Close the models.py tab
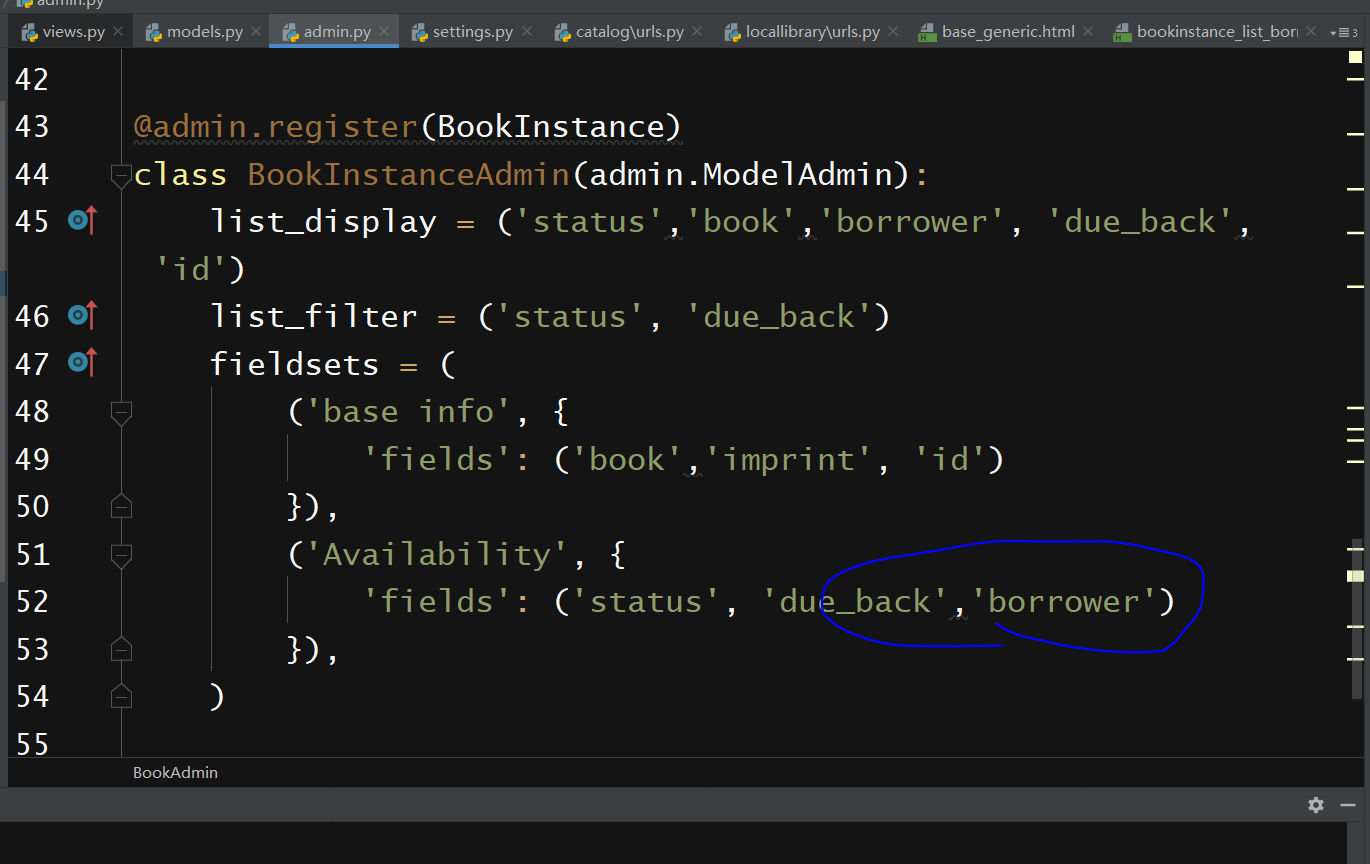The height and width of the screenshot is (864, 1370). (x=256, y=32)
